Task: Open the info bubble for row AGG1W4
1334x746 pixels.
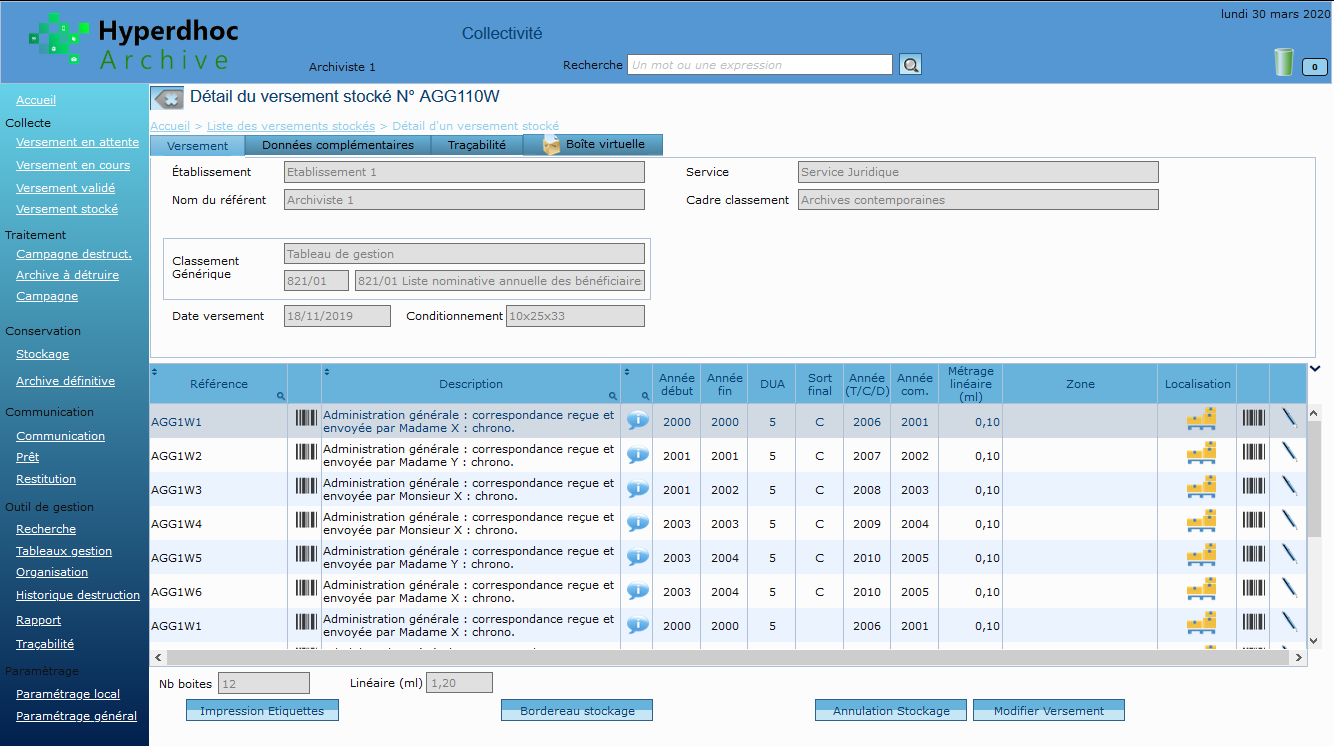Action: pyautogui.click(x=637, y=523)
